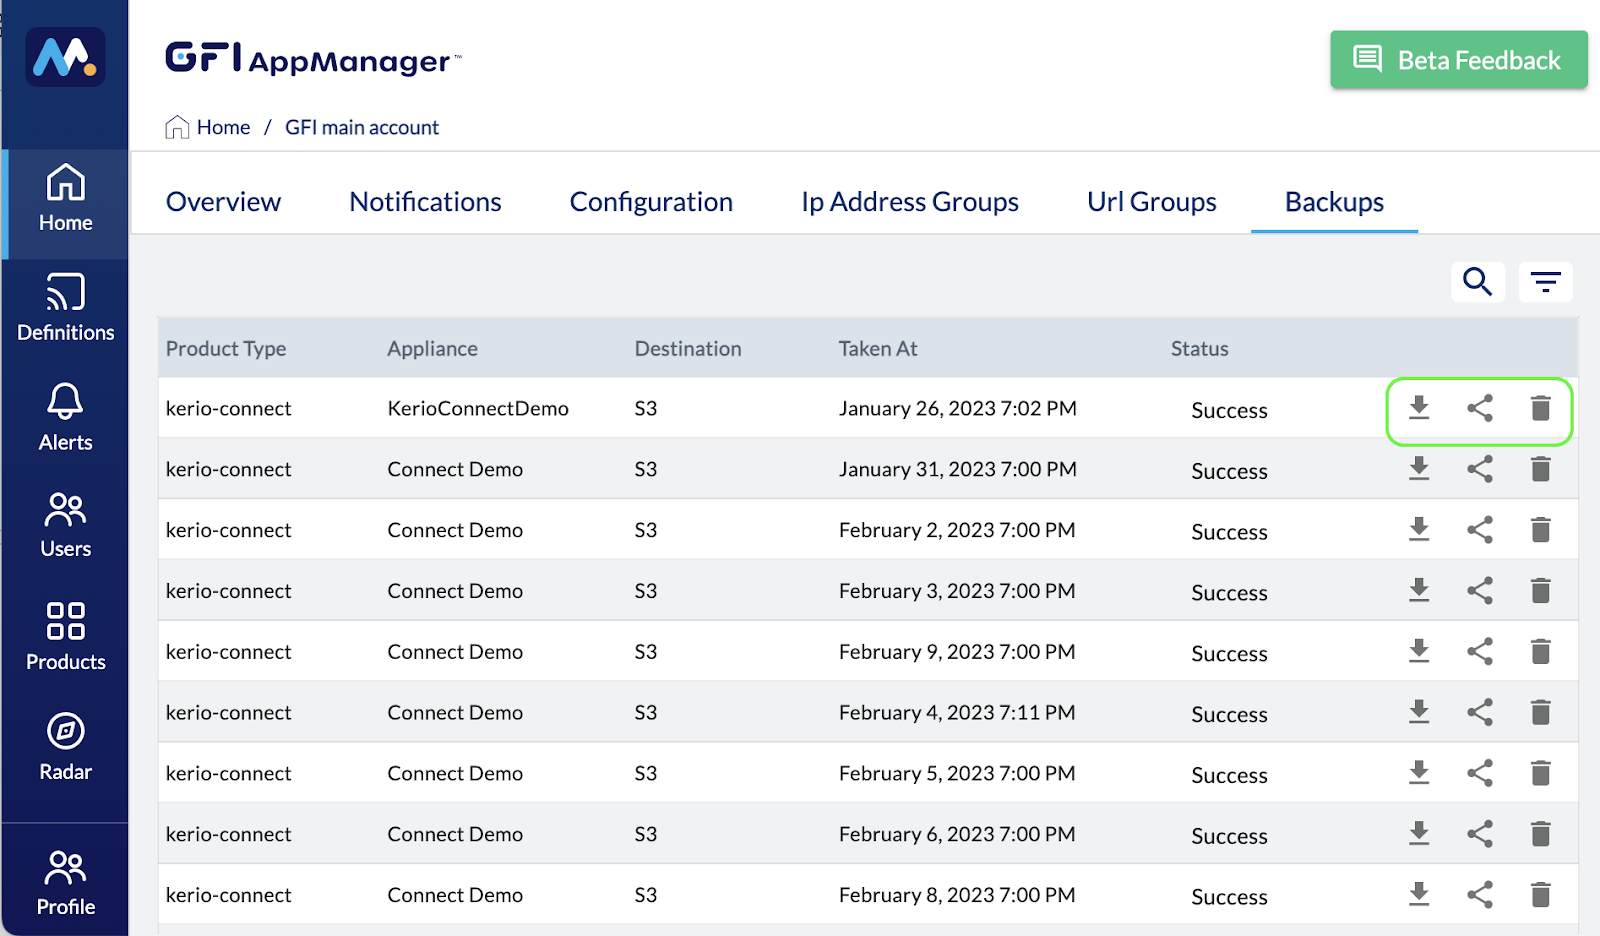The image size is (1600, 936).
Task: Click the Destination column header
Action: coord(688,349)
